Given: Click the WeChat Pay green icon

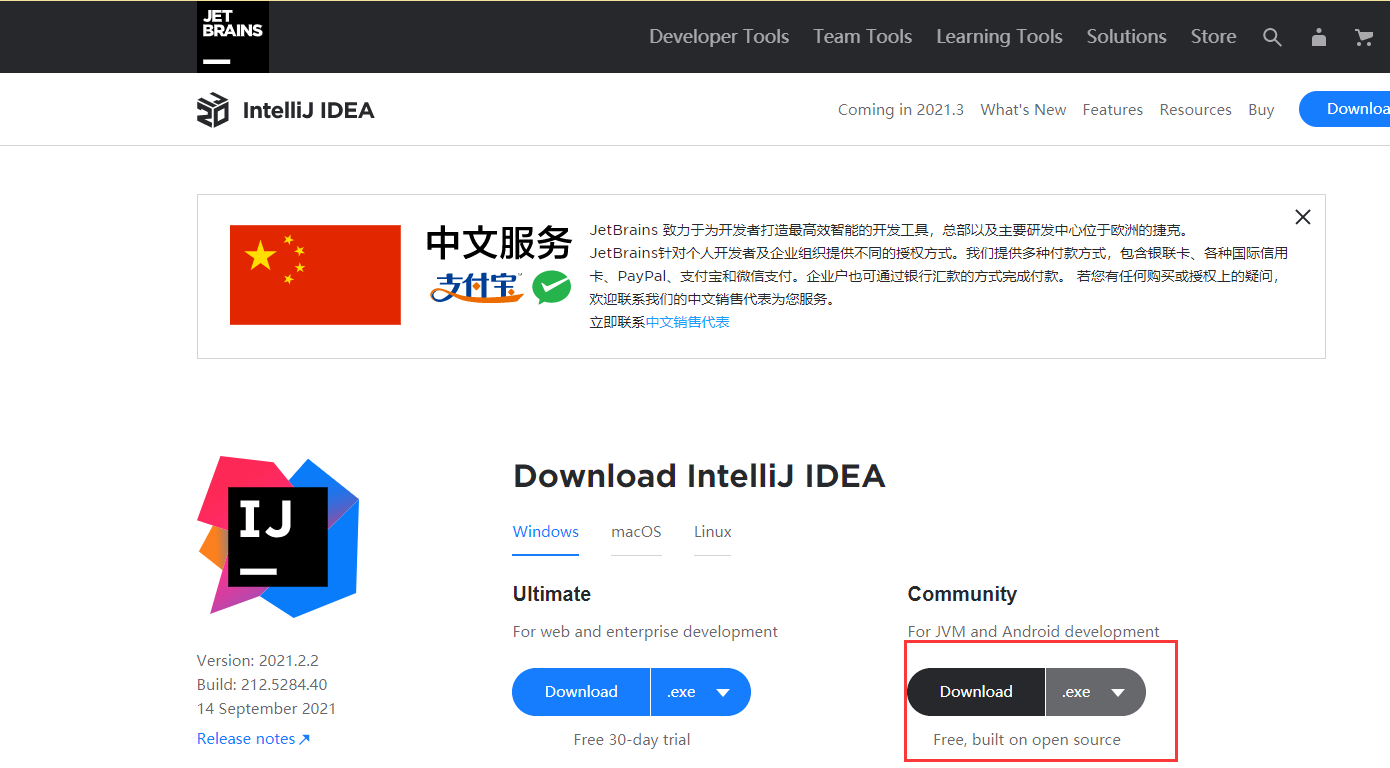Looking at the screenshot, I should [551, 287].
